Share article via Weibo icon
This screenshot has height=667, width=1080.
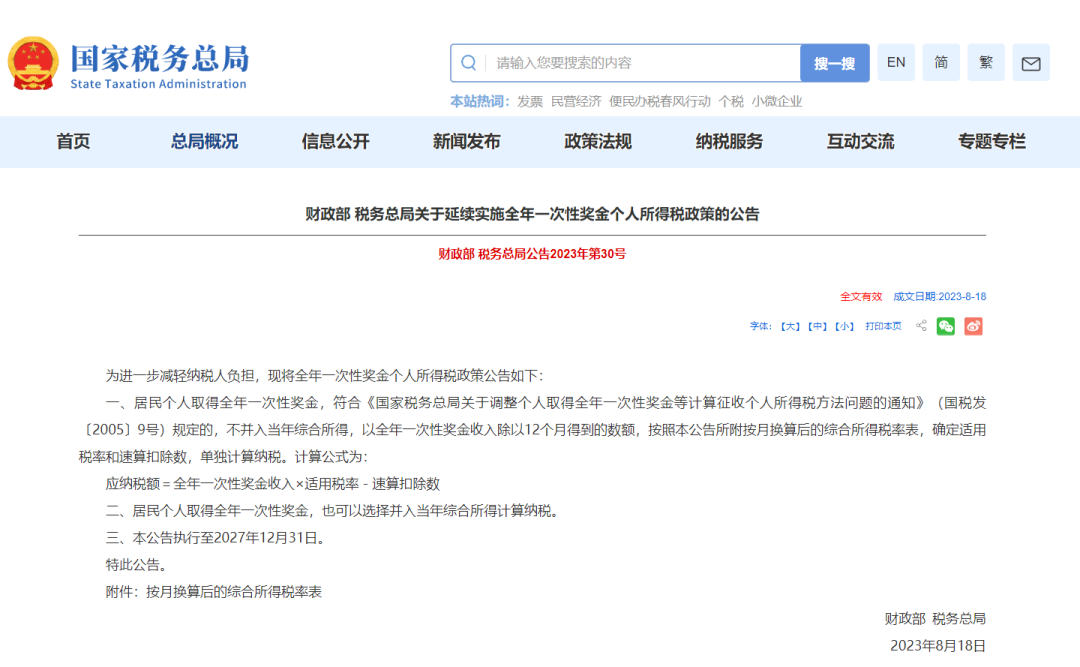(973, 326)
